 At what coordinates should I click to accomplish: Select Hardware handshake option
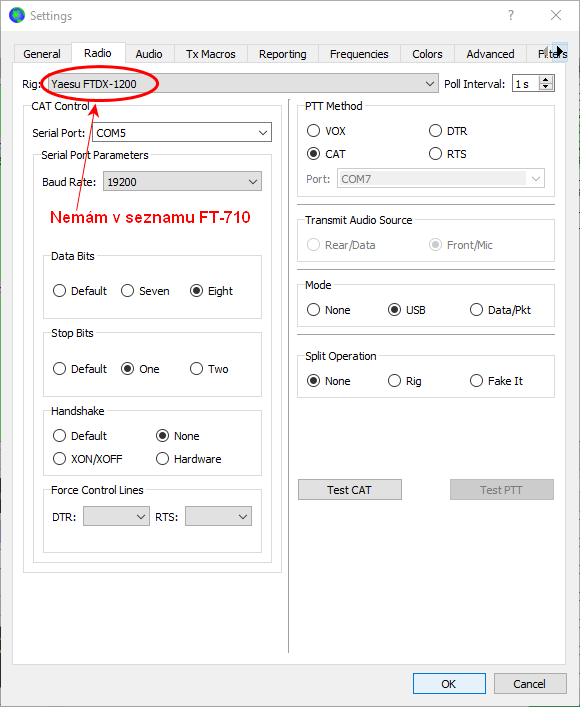pyautogui.click(x=162, y=459)
